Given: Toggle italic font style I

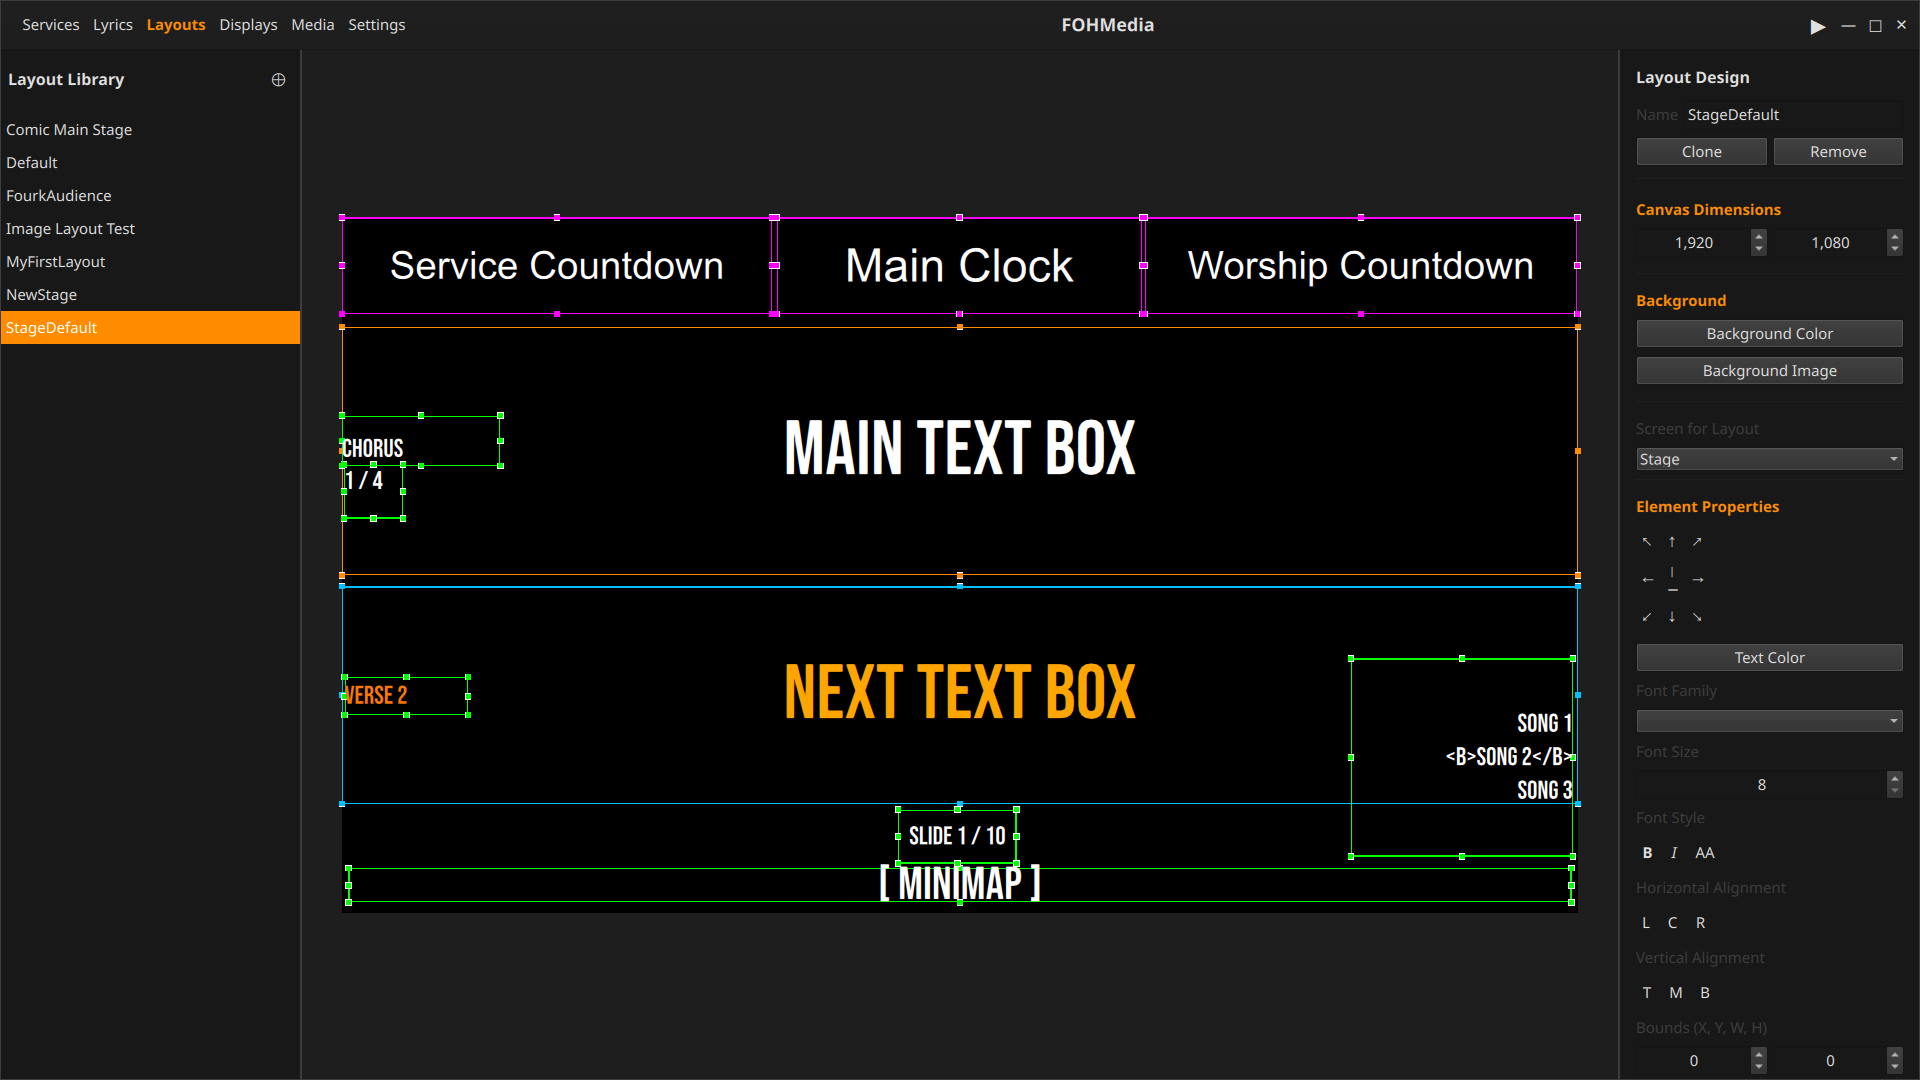Looking at the screenshot, I should [x=1674, y=853].
